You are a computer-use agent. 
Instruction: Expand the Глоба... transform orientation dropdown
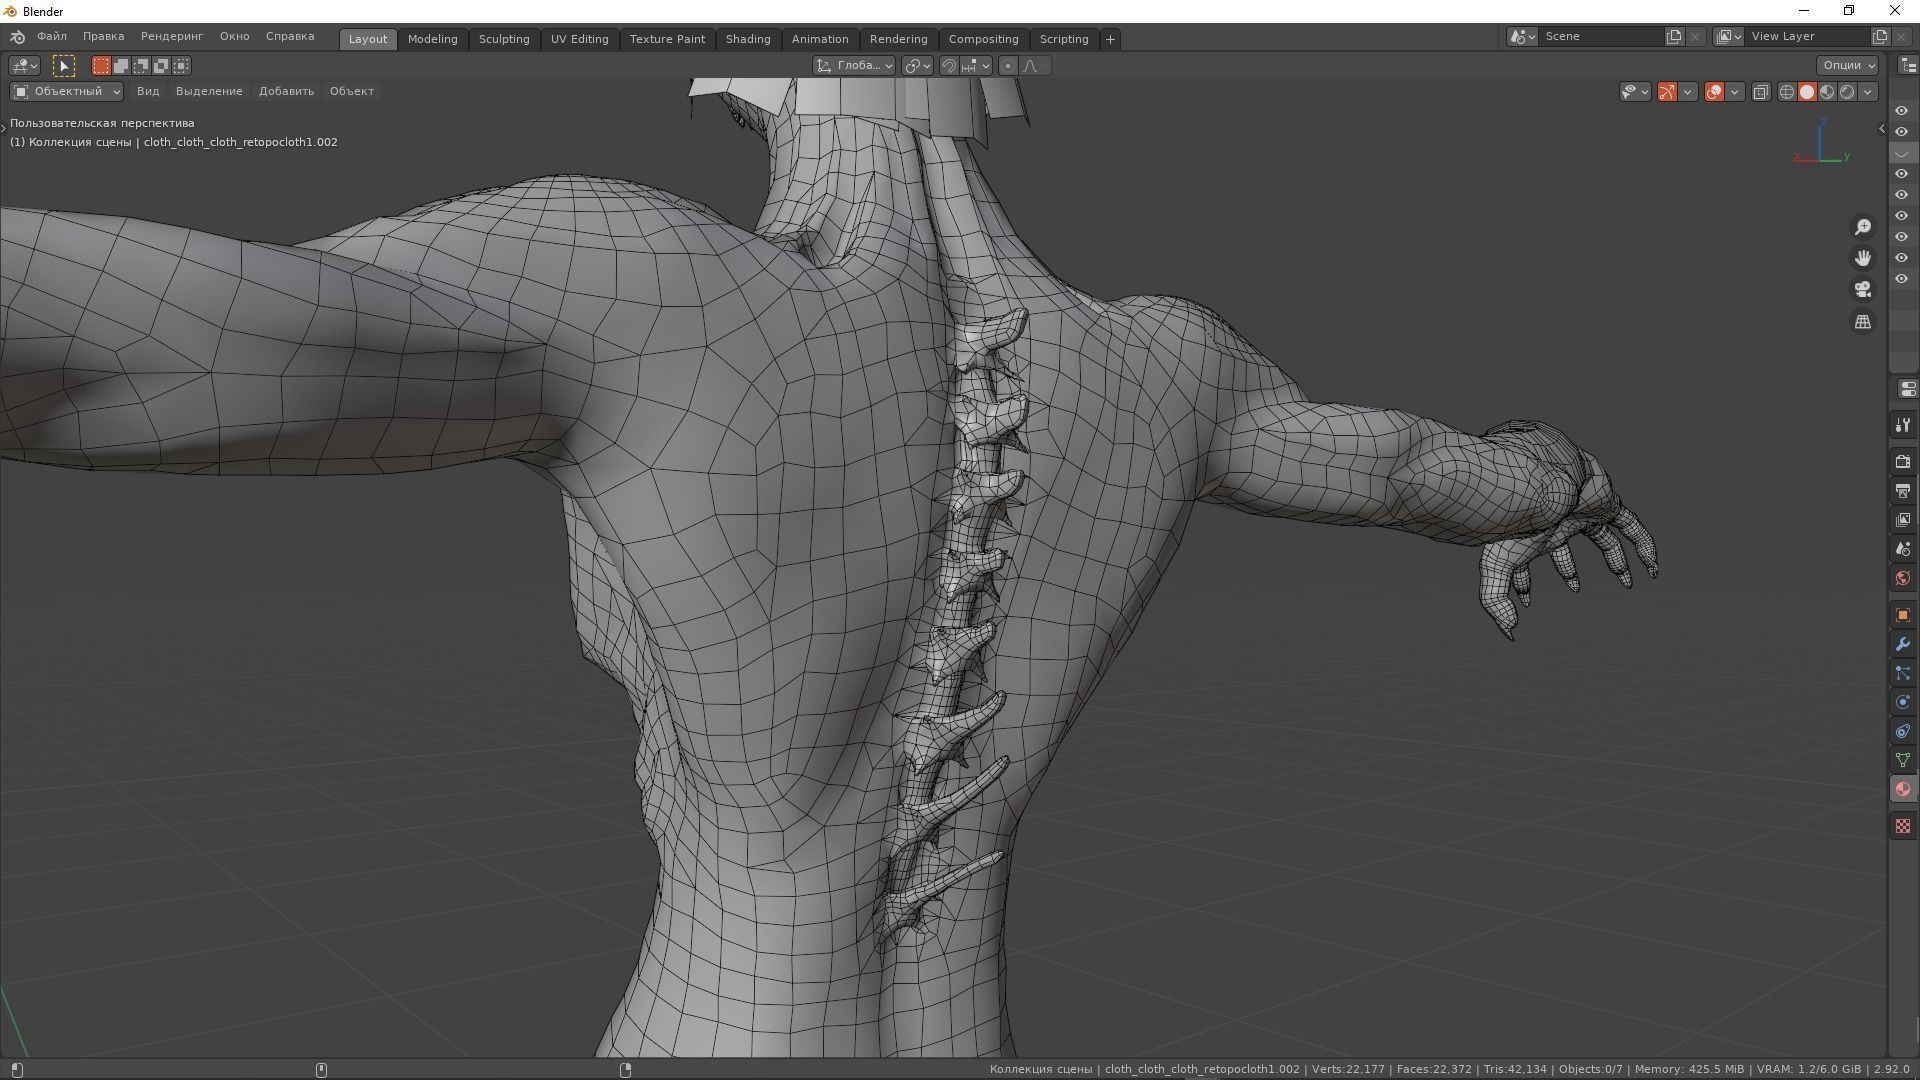pyautogui.click(x=855, y=65)
